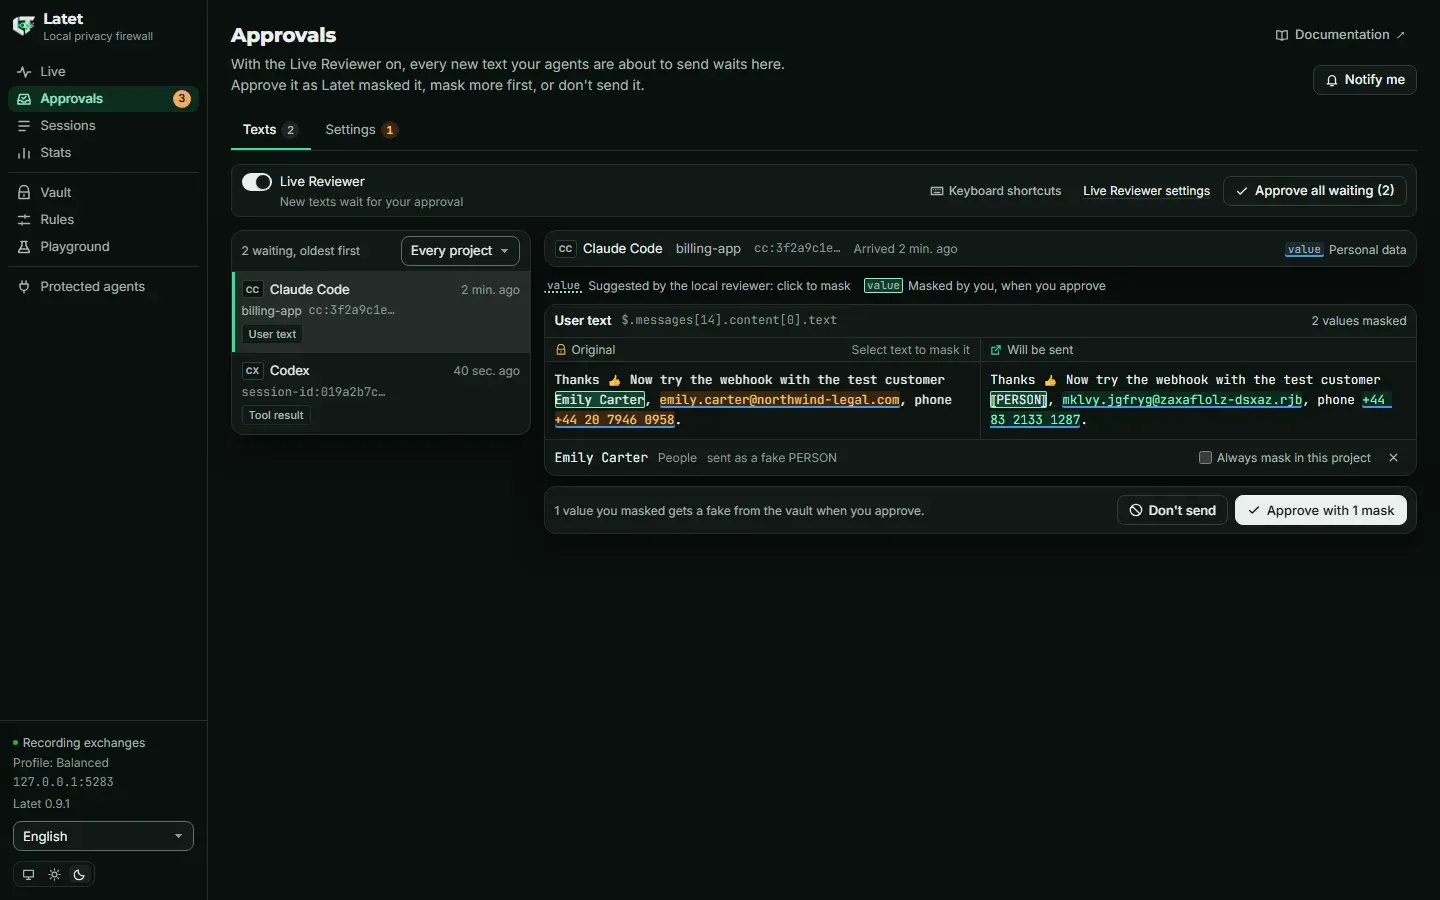1440x900 pixels.
Task: Click the Settings tab count badge 1
Action: 390,130
